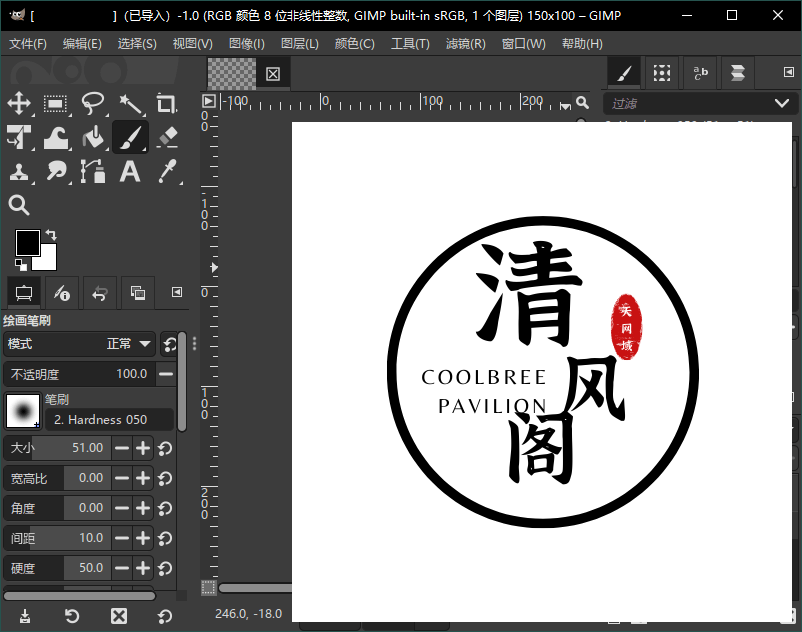Open the 窗口(W) menu
Viewport: 802px width, 632px height.
click(524, 44)
